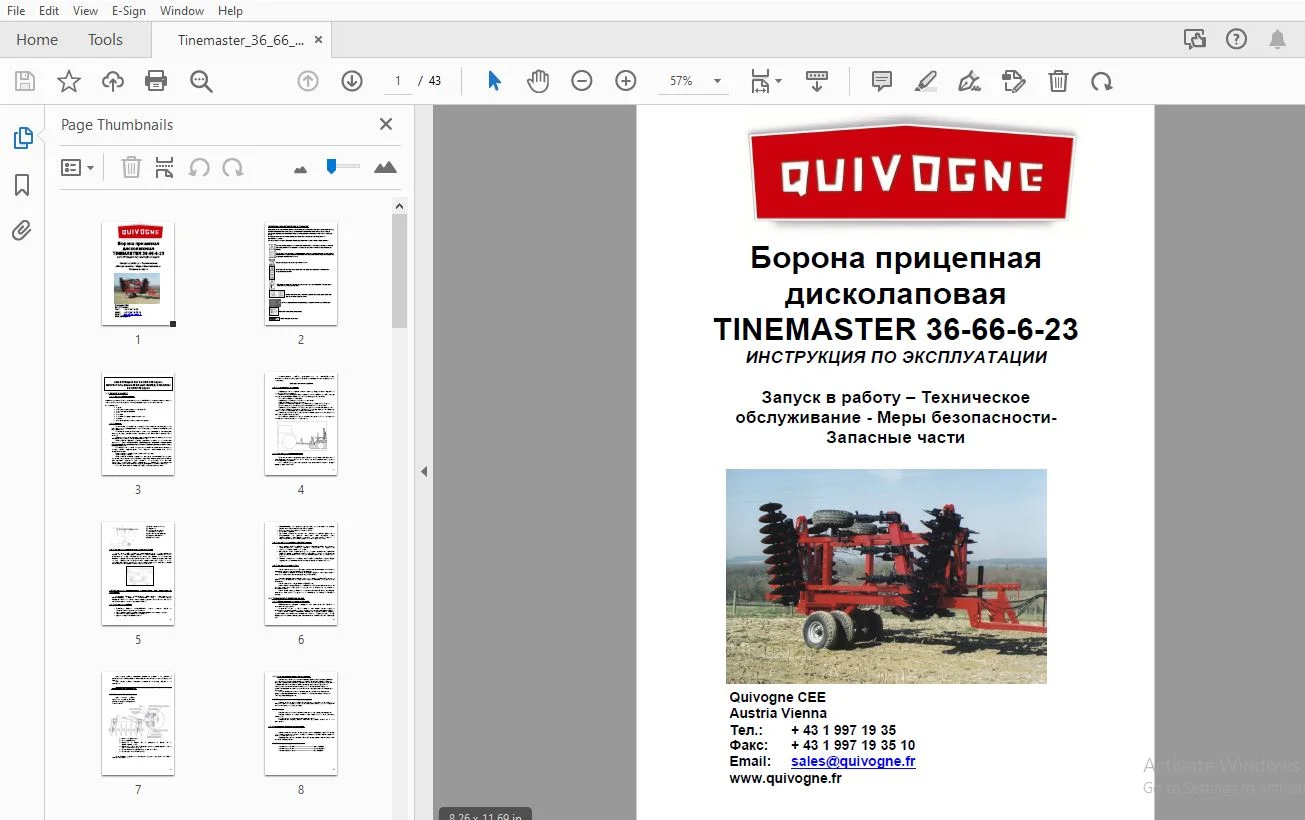Open the share with others icon
1305x820 pixels.
point(1194,39)
